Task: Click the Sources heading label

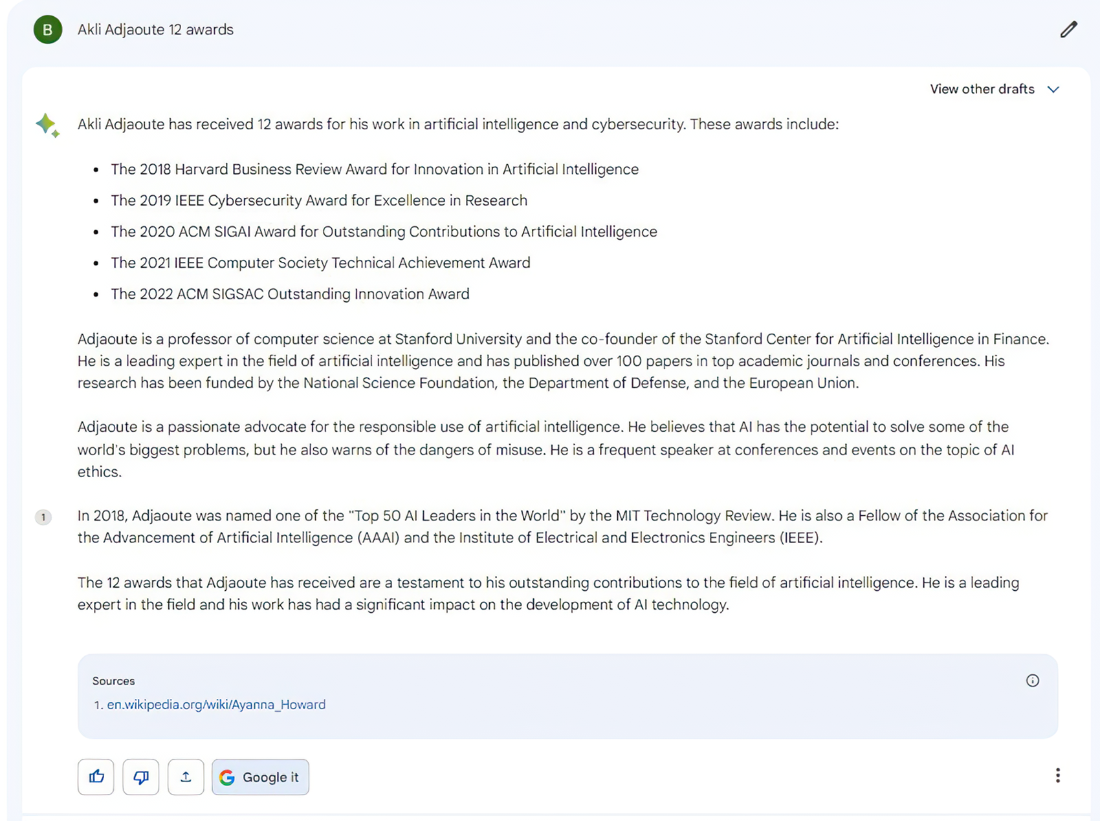Action: (x=114, y=681)
